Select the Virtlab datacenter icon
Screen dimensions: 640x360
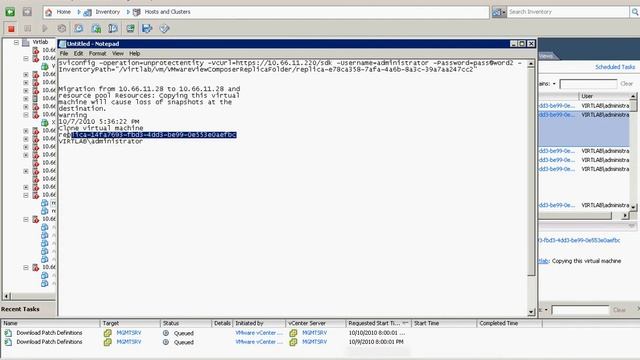point(26,42)
